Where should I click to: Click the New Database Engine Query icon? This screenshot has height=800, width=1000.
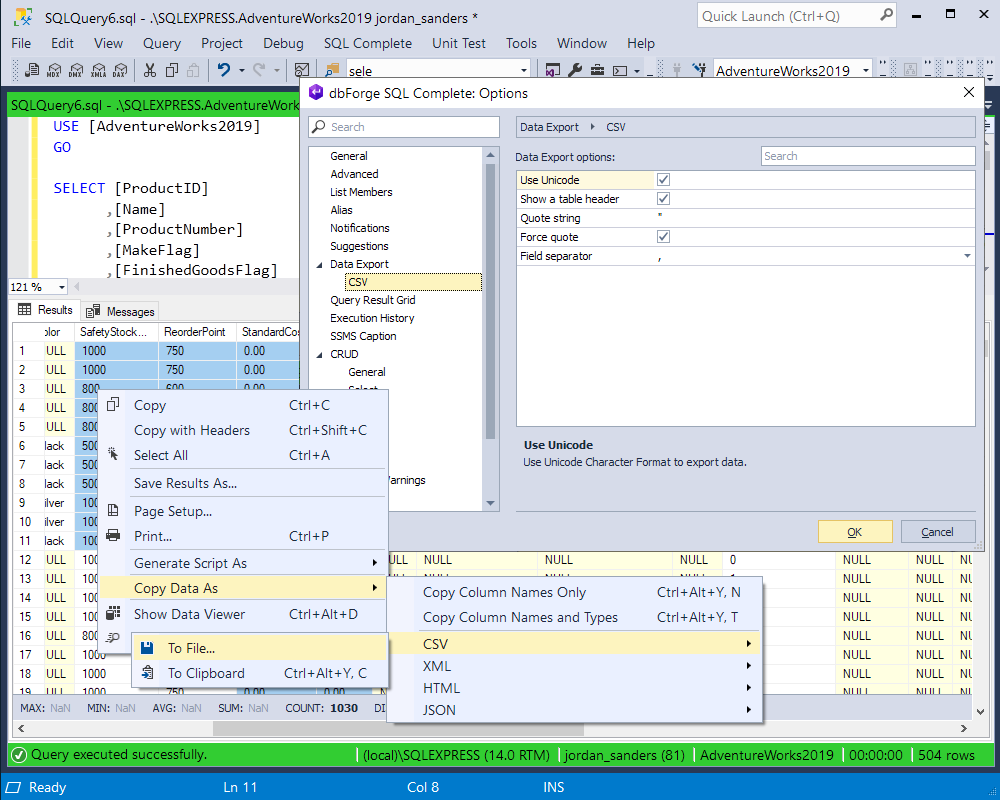pyautogui.click(x=32, y=70)
